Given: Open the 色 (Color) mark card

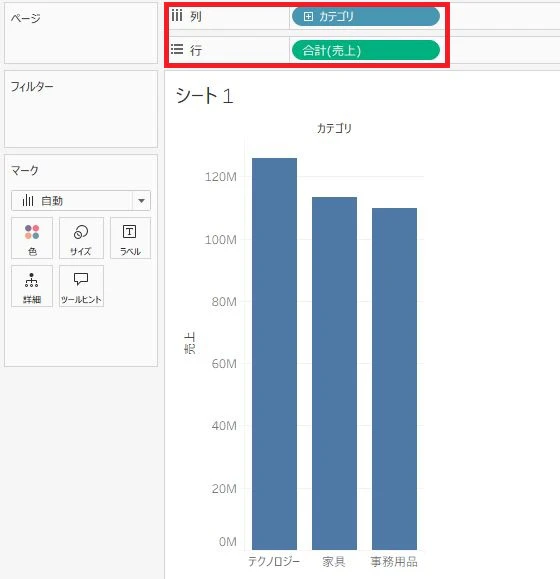Looking at the screenshot, I should pyautogui.click(x=32, y=238).
